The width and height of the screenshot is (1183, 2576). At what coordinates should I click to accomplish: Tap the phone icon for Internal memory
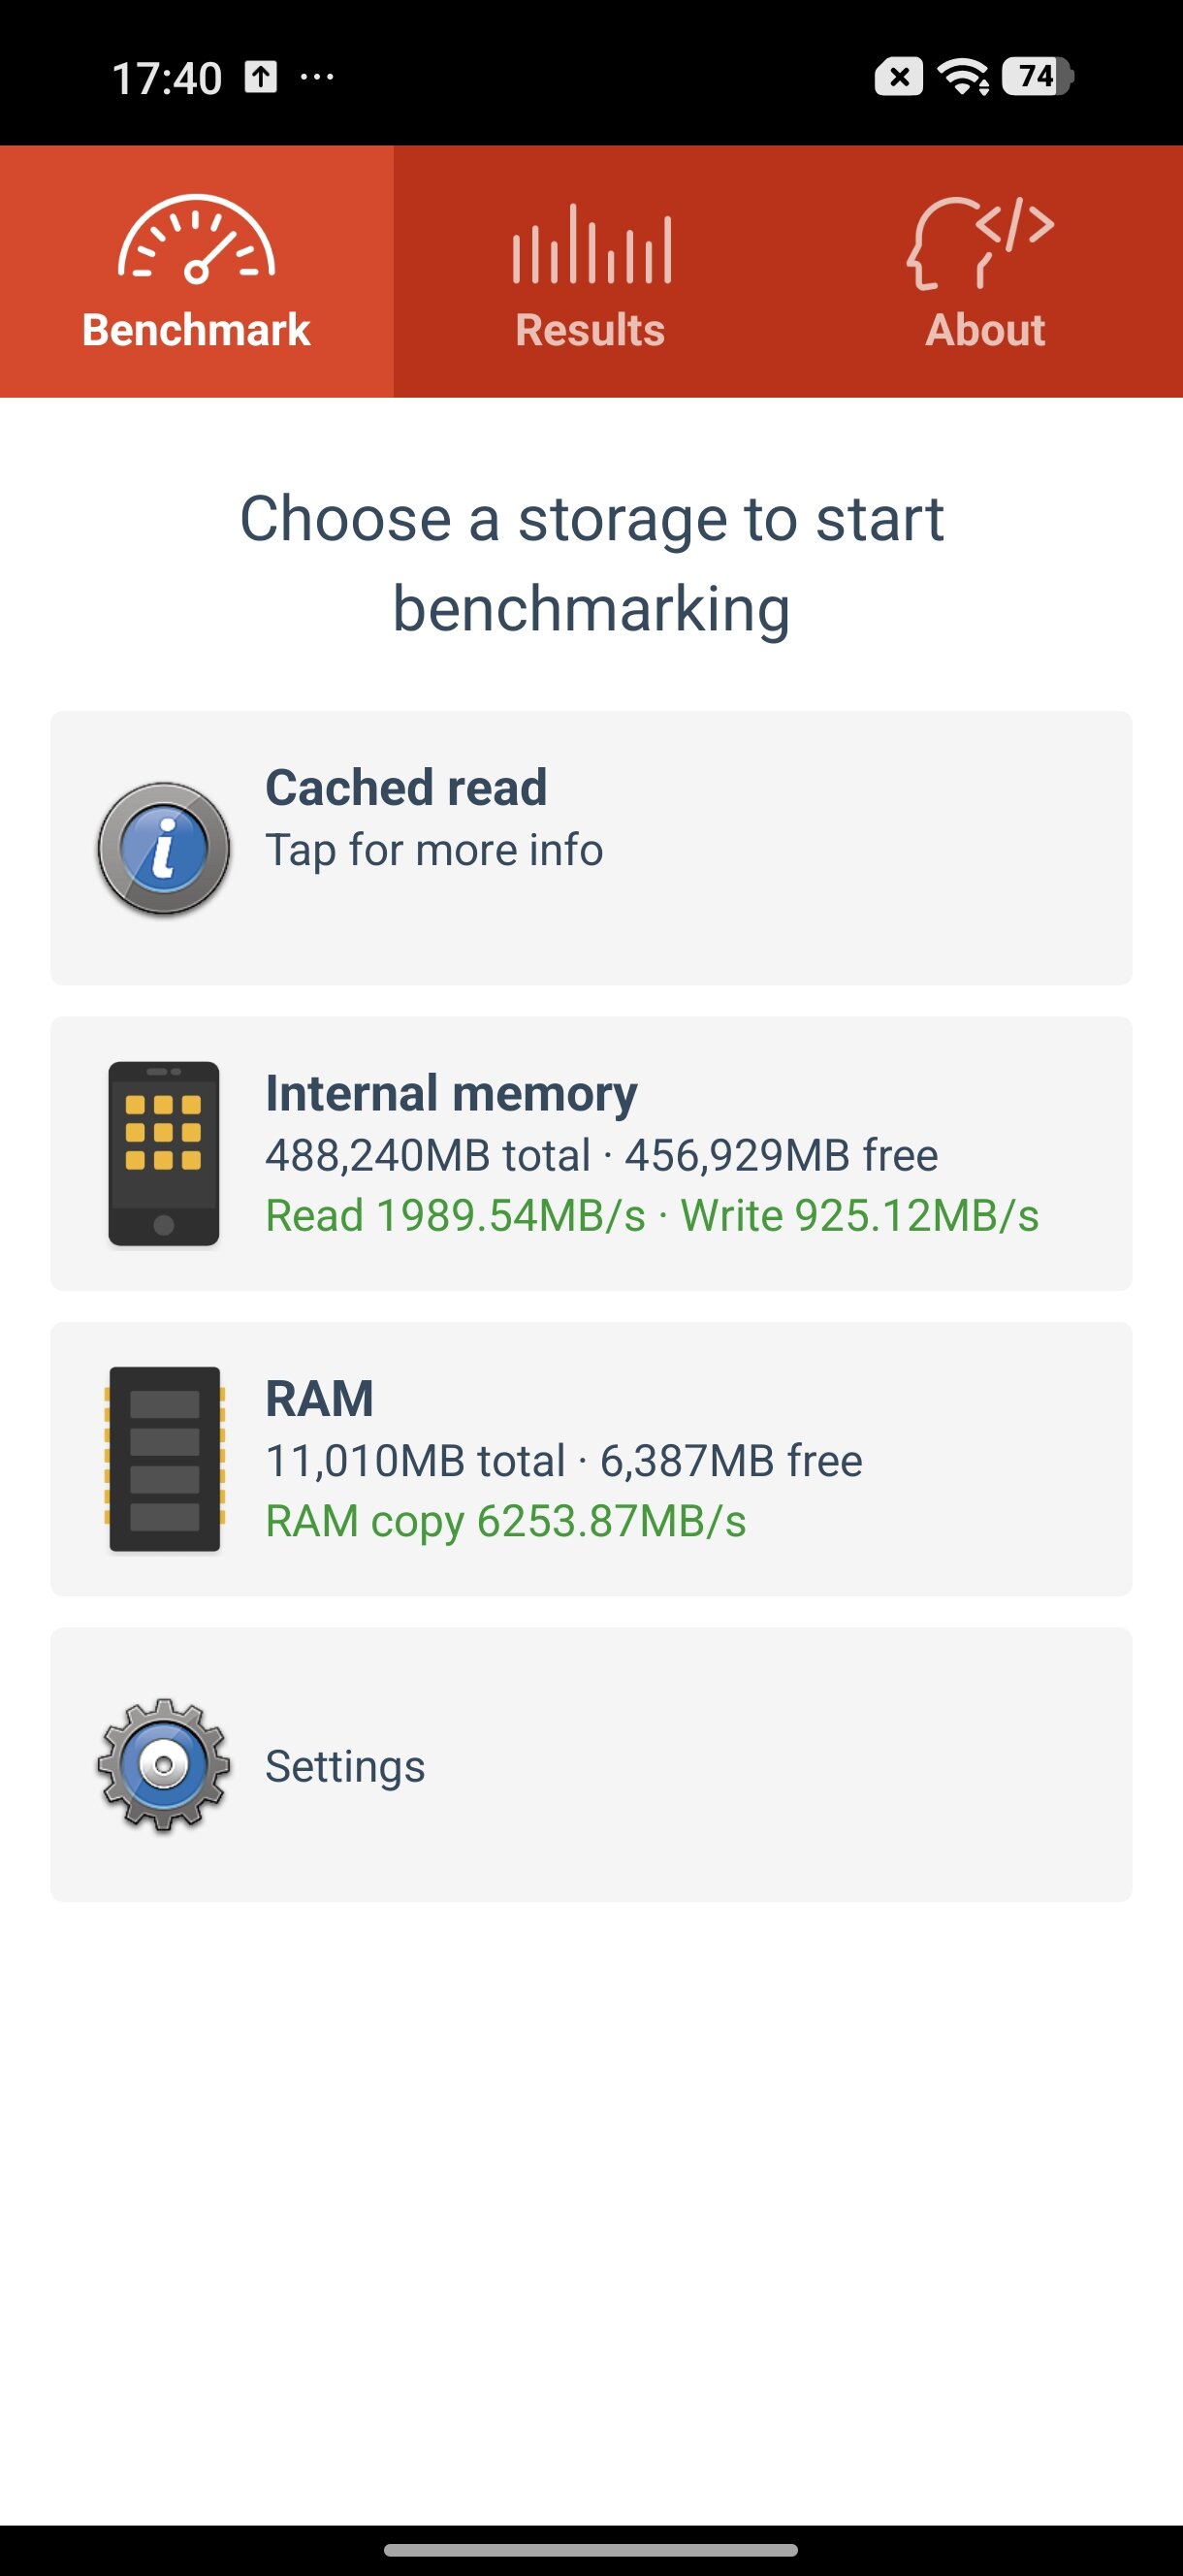click(164, 1154)
